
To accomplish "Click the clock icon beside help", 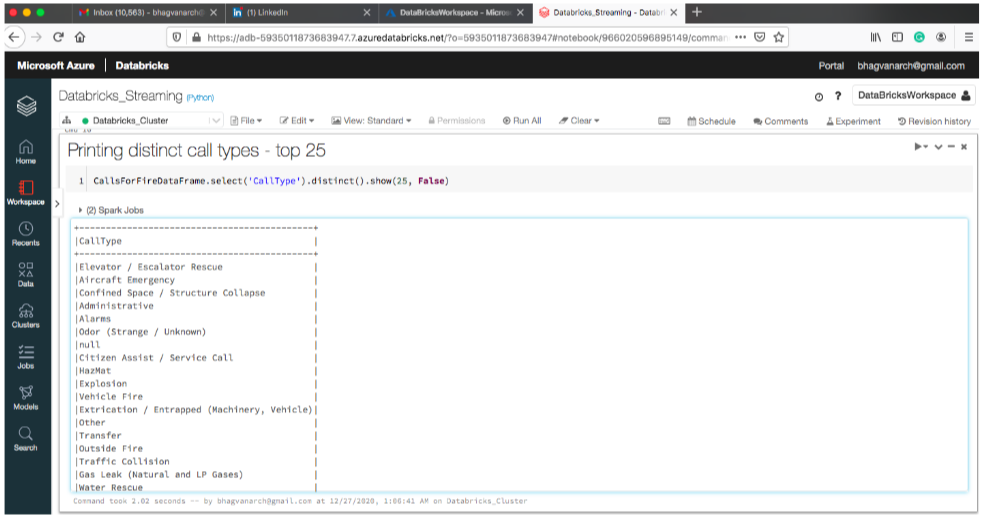I will tap(819, 96).
